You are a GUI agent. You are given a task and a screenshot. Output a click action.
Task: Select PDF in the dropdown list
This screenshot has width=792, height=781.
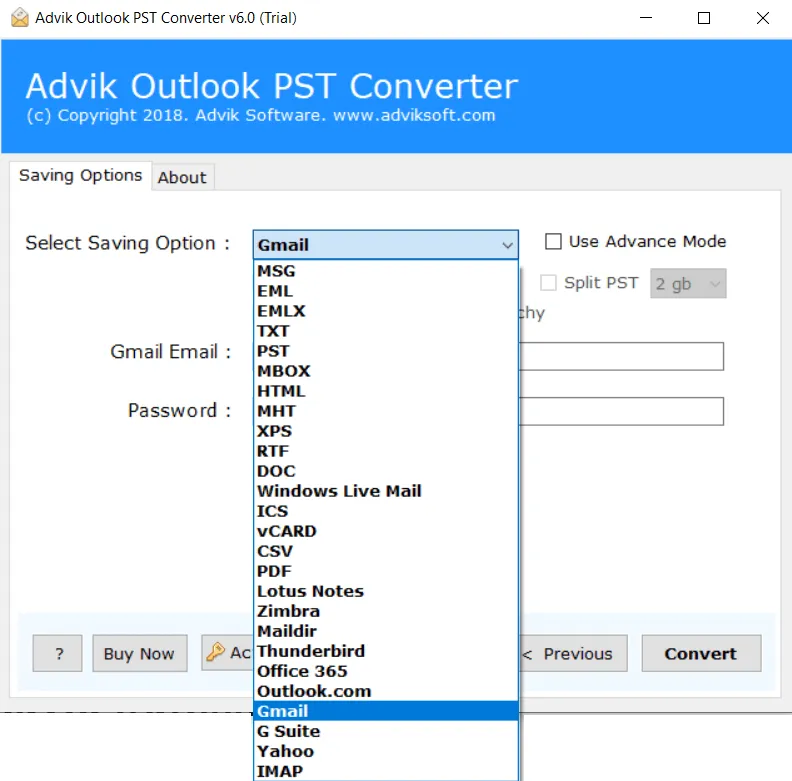click(x=386, y=571)
